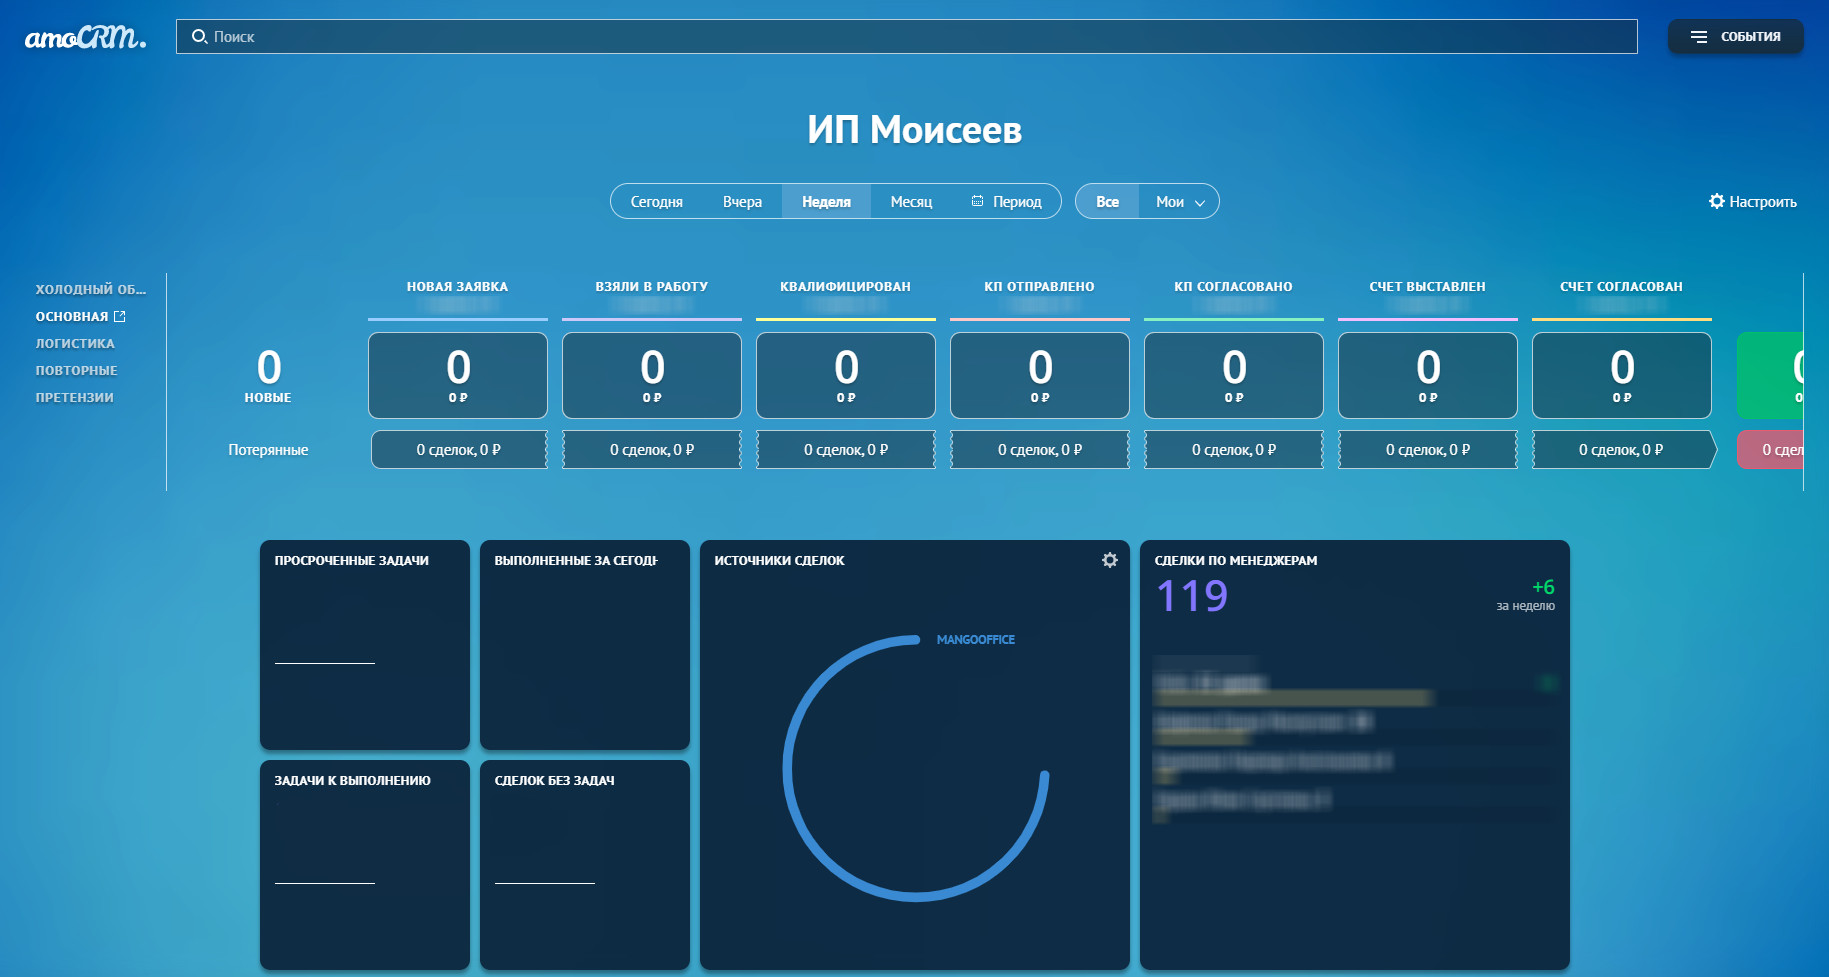Click the Настроить gear icon
The width and height of the screenshot is (1829, 977).
click(x=1716, y=201)
